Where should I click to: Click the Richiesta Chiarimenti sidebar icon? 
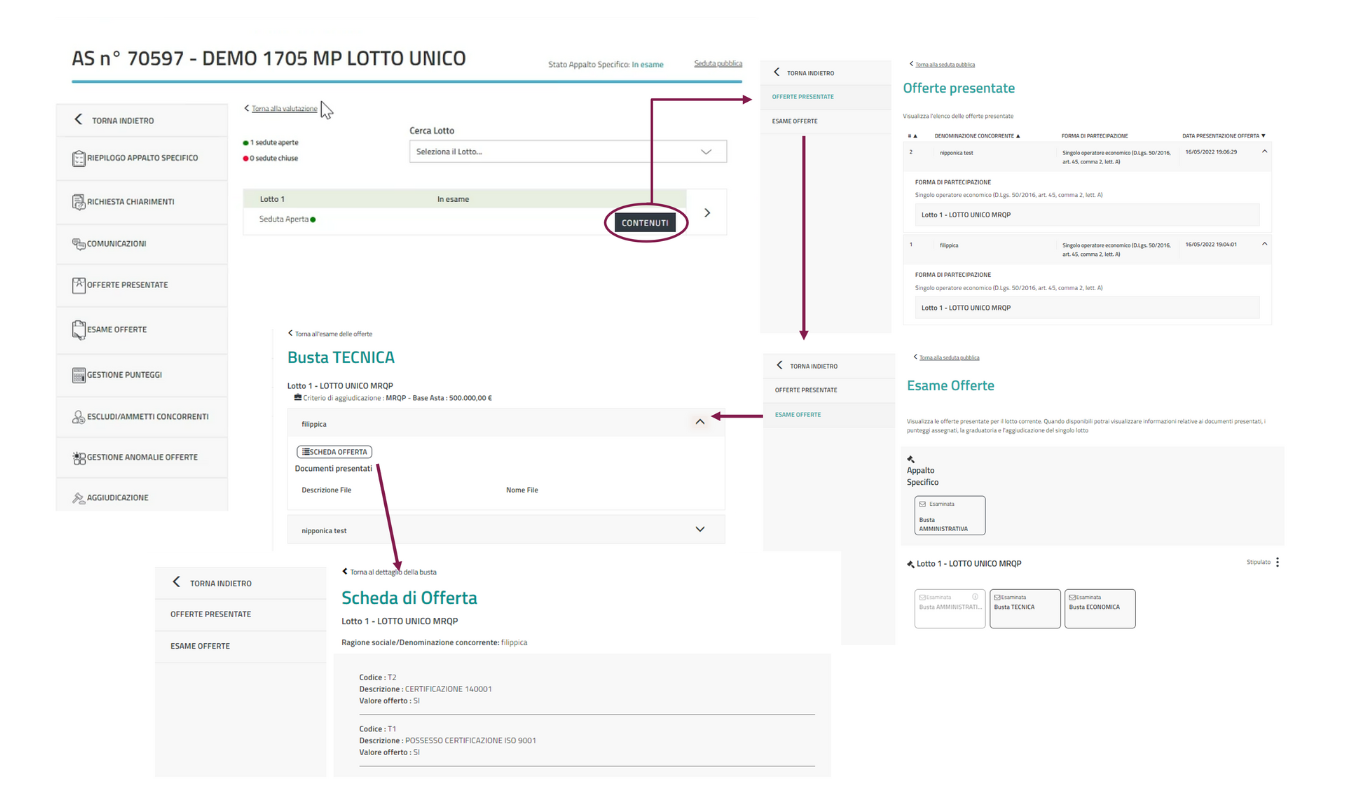(x=79, y=202)
